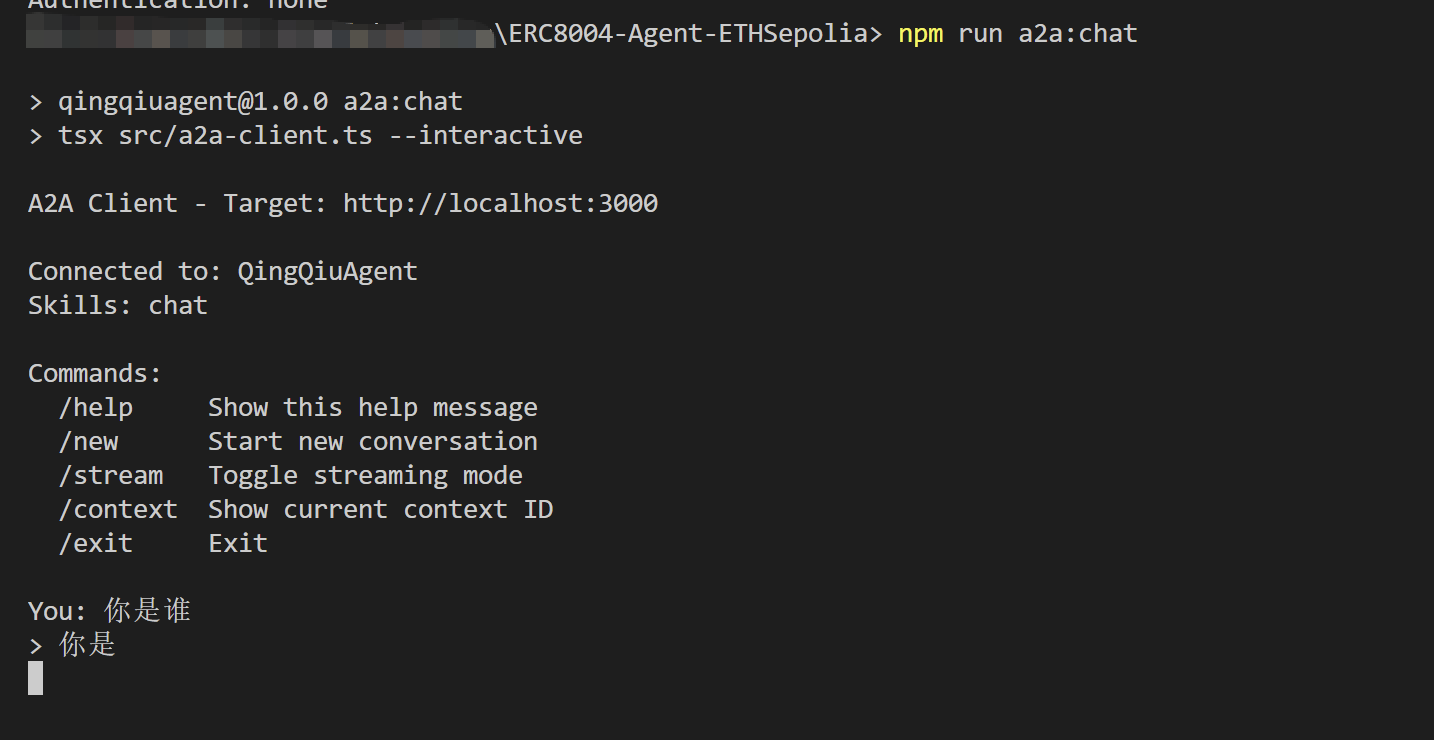1434x740 pixels.
Task: Click "Toggle streaming mode" description text
Action: point(365,476)
